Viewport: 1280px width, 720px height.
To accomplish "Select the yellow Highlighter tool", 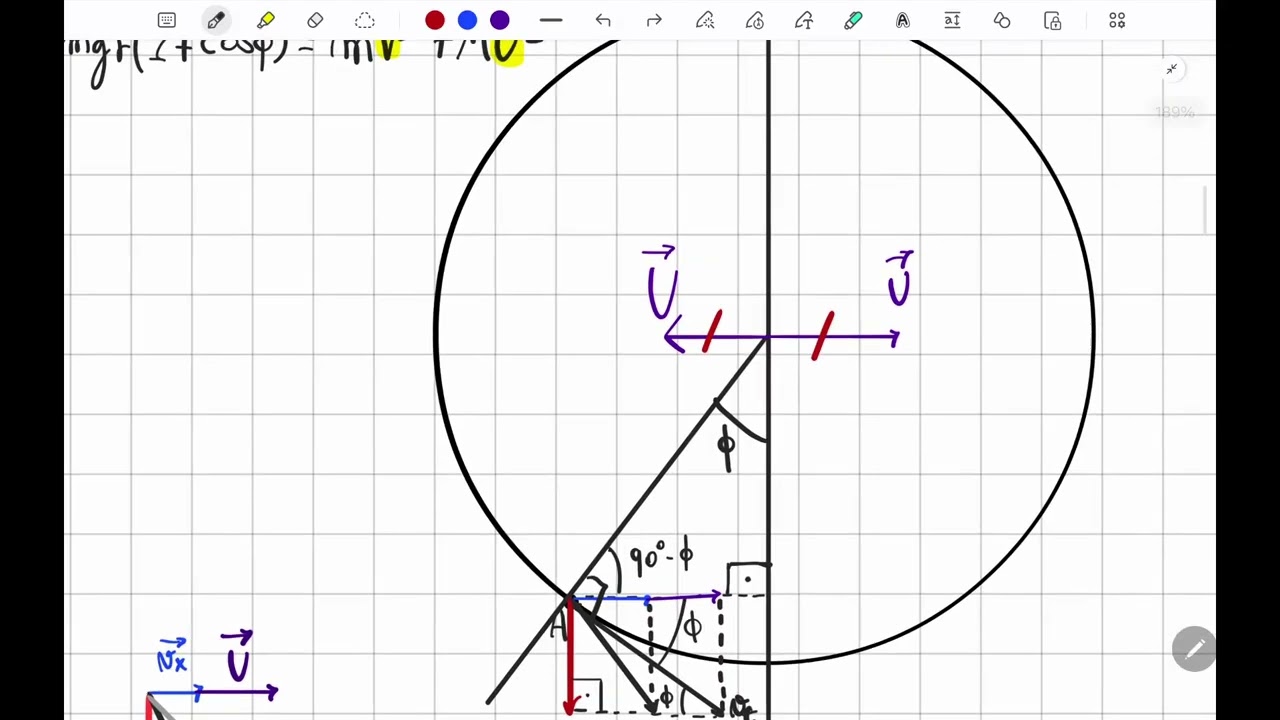I will [266, 20].
